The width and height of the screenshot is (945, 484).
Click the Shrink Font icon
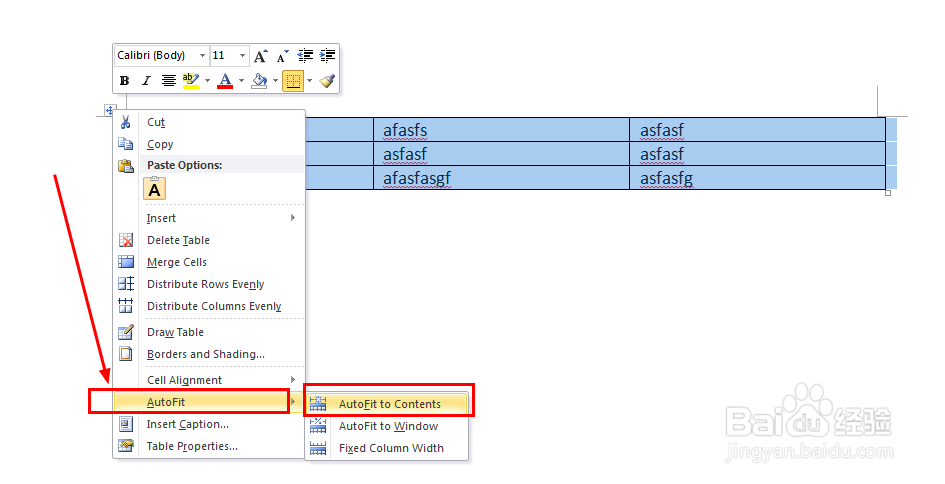pos(282,56)
